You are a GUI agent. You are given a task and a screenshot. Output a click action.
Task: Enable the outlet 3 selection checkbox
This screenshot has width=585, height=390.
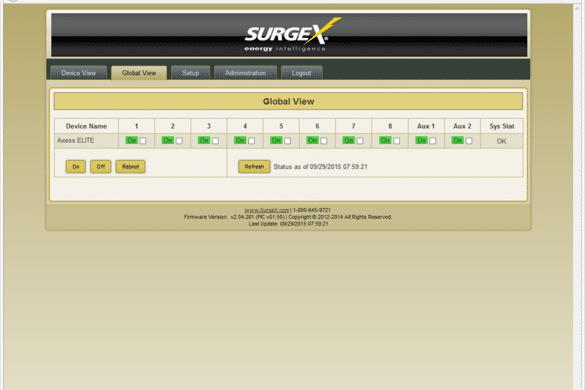tap(215, 141)
